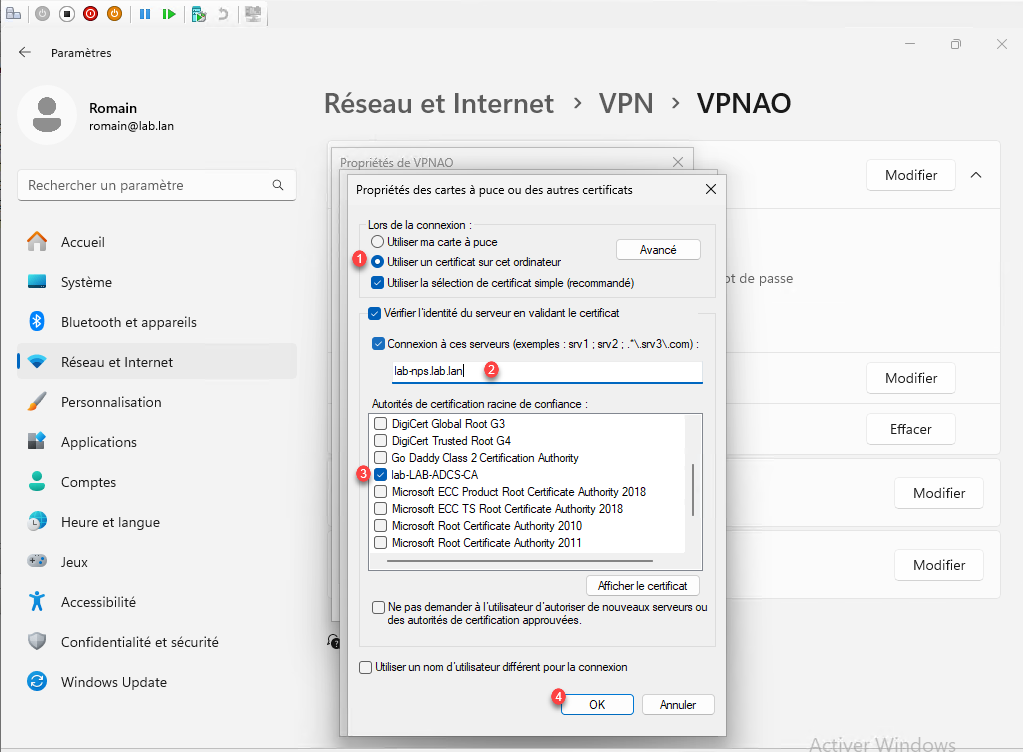The height and width of the screenshot is (752, 1023).
Task: Open Bluetooth et appareils settings category
Action: tap(128, 322)
